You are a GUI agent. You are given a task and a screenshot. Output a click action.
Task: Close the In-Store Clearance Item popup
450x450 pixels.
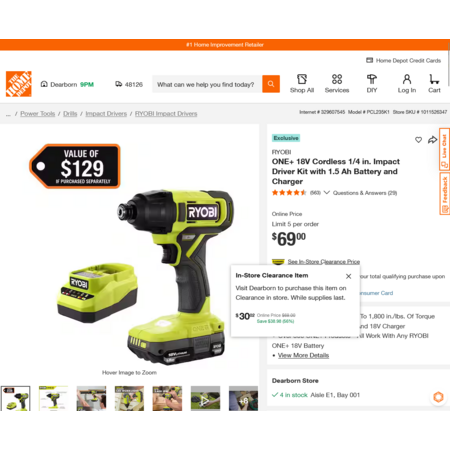point(348,276)
